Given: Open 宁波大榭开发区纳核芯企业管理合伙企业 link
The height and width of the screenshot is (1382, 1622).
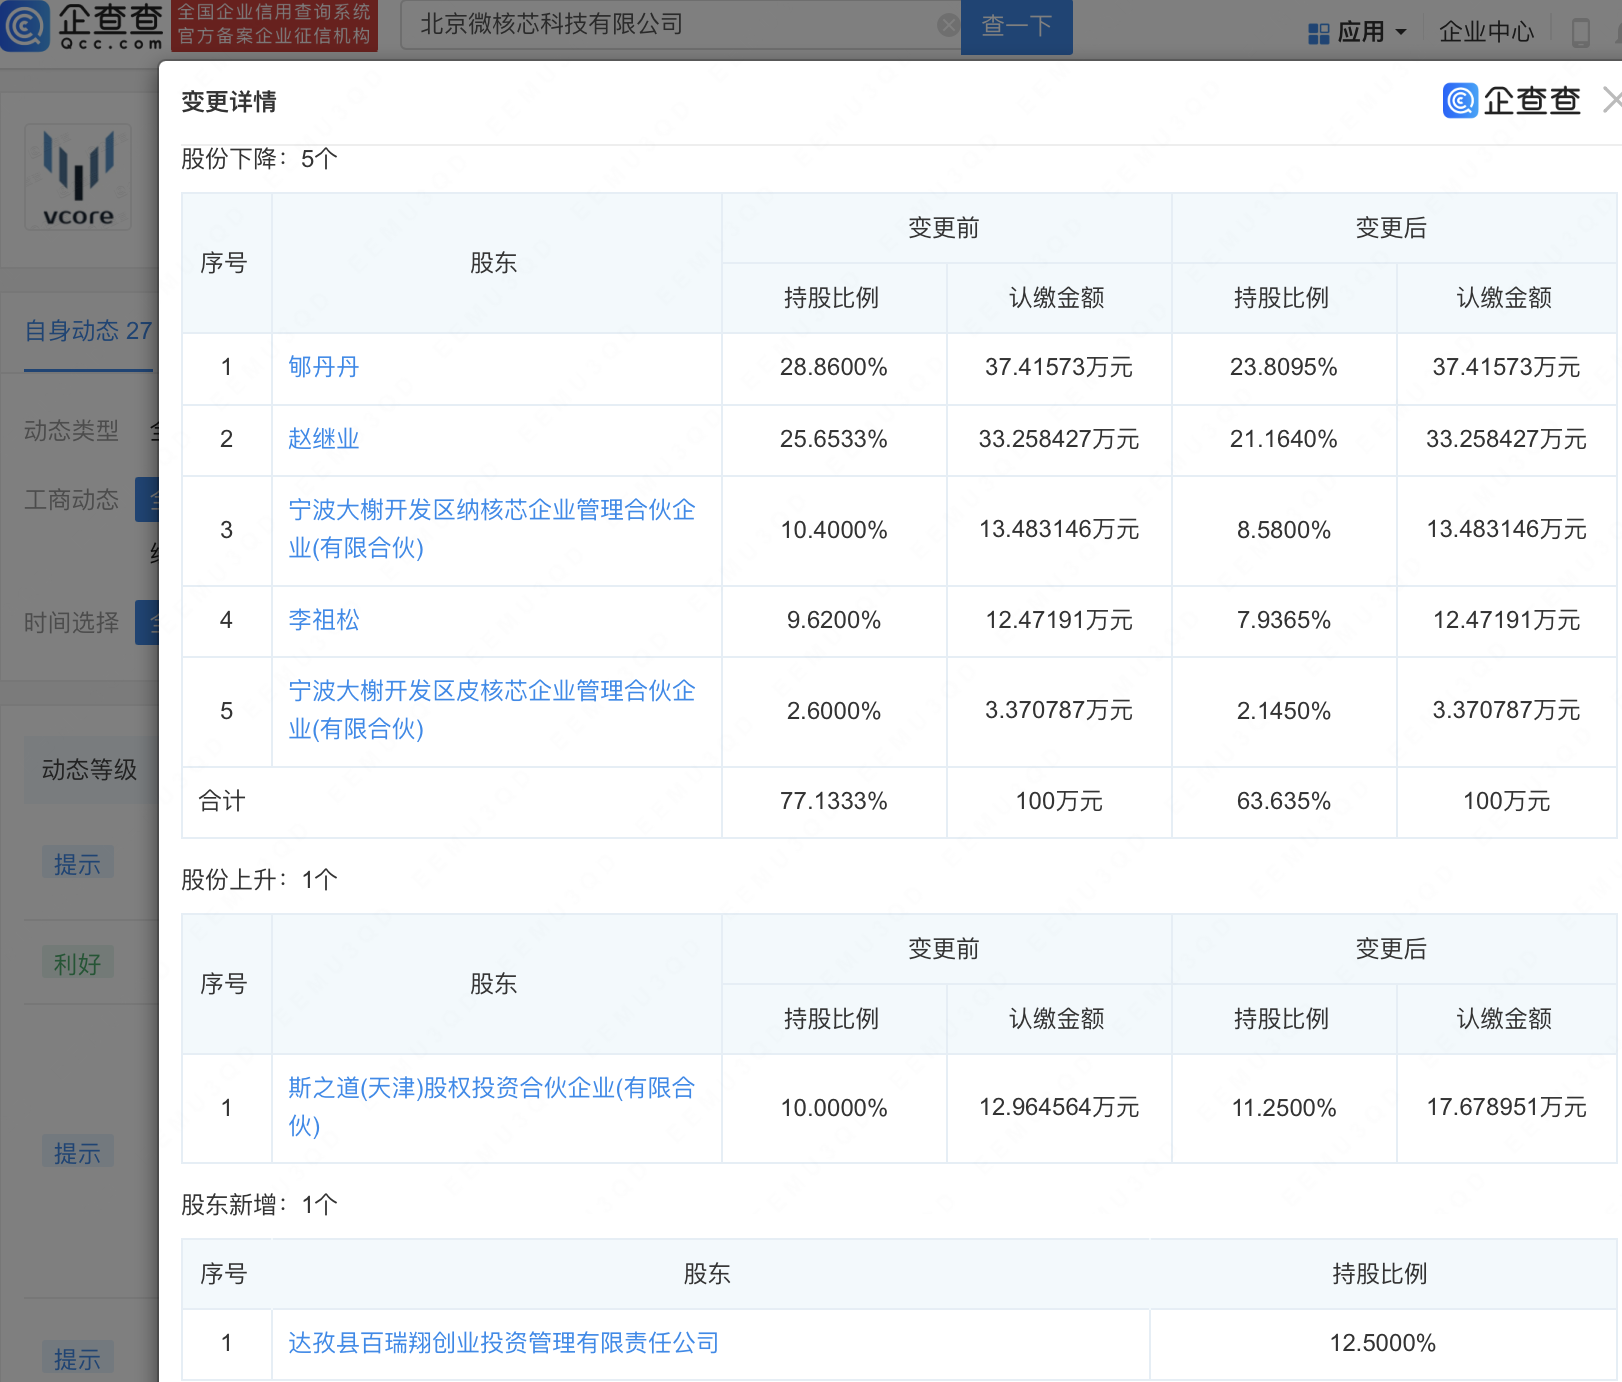Looking at the screenshot, I should point(491,529).
